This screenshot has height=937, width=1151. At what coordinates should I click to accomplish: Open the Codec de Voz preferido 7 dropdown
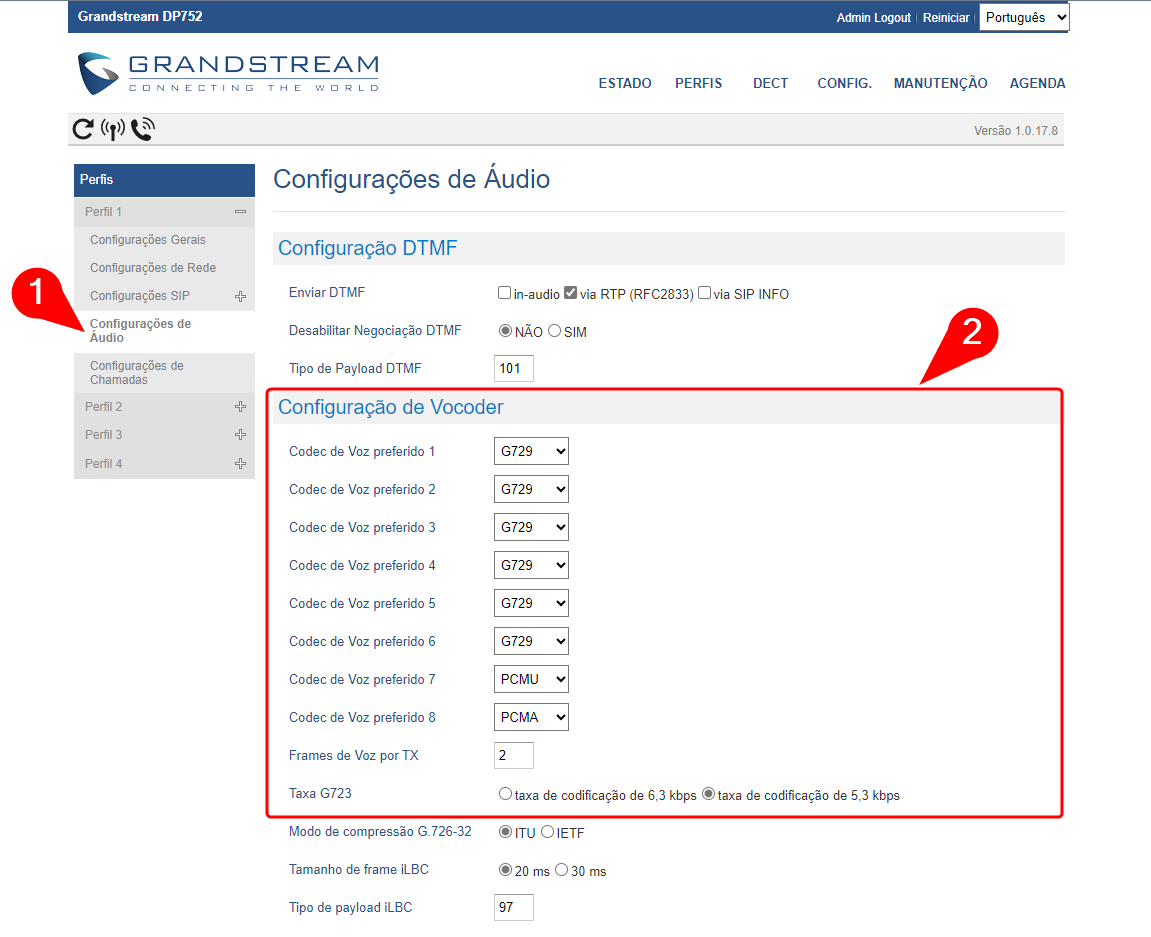click(531, 680)
